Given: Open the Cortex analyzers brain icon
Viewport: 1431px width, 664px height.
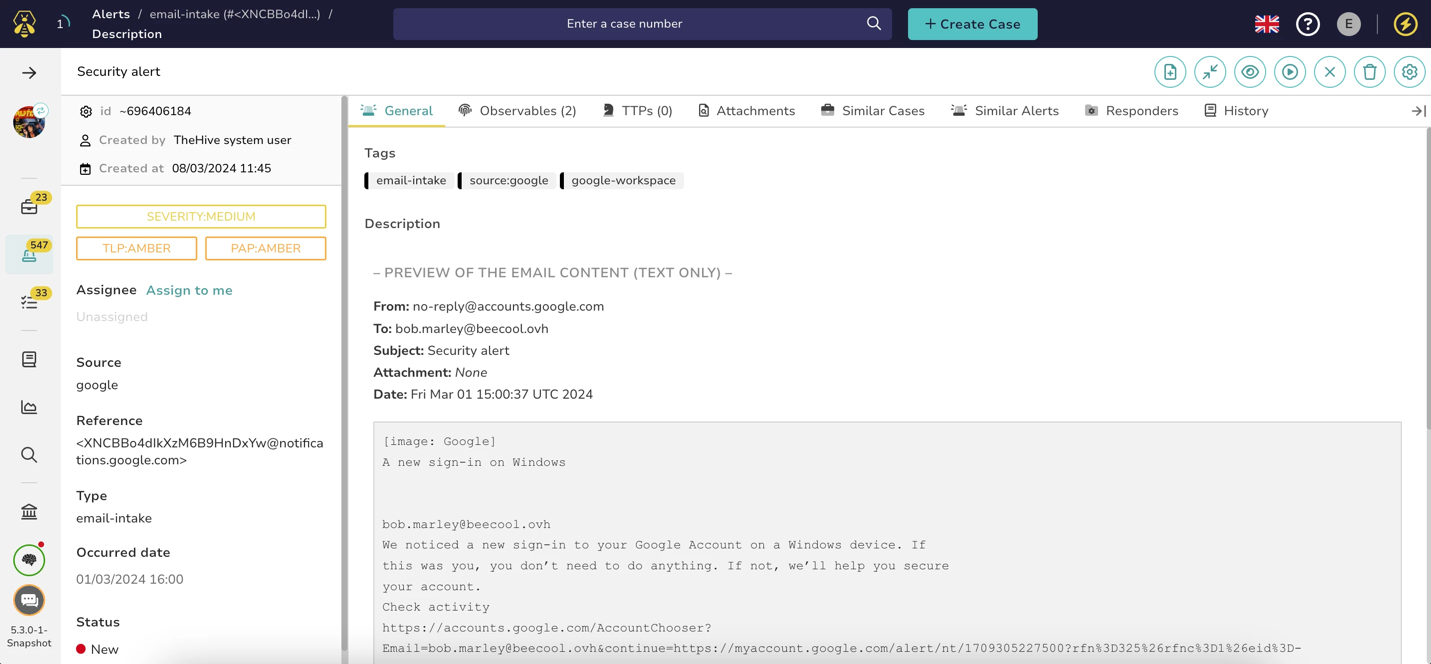Looking at the screenshot, I should tap(29, 560).
